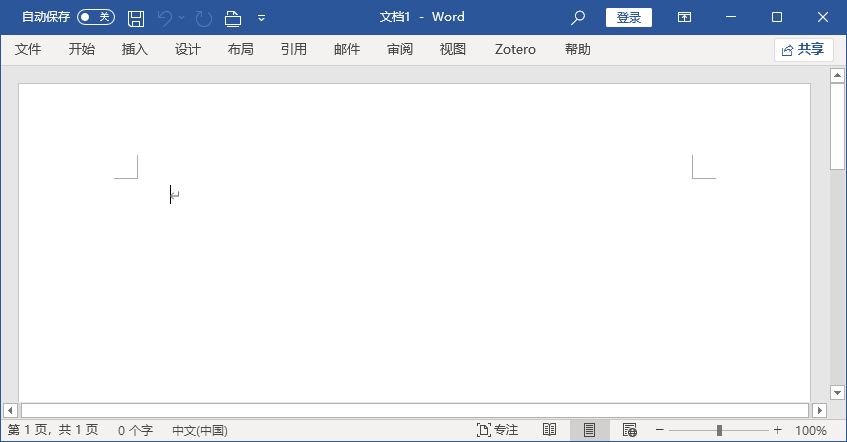
Task: Click in the document at the paragraph mark
Action: 174,195
